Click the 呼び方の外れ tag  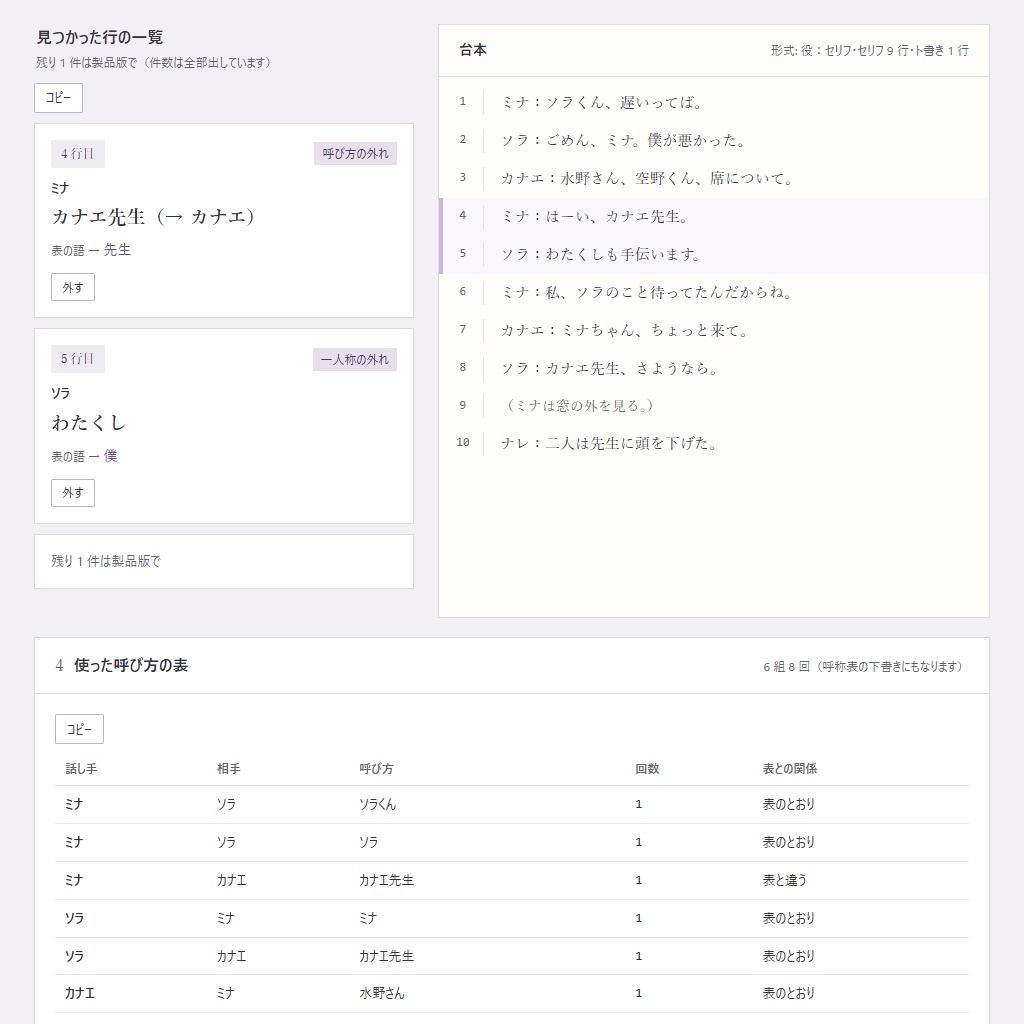[x=355, y=153]
